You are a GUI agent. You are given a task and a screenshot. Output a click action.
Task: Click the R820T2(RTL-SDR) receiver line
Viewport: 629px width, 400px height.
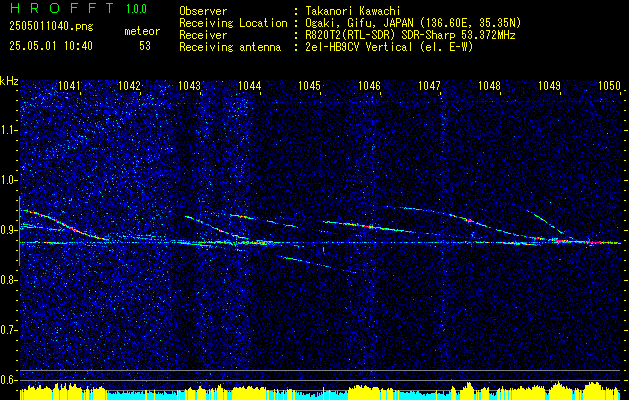tap(410, 35)
